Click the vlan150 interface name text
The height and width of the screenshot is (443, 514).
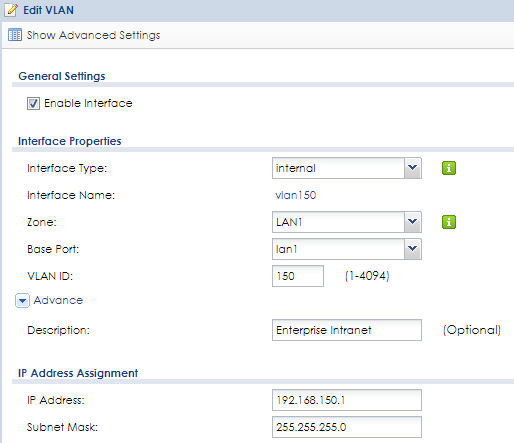click(x=296, y=195)
